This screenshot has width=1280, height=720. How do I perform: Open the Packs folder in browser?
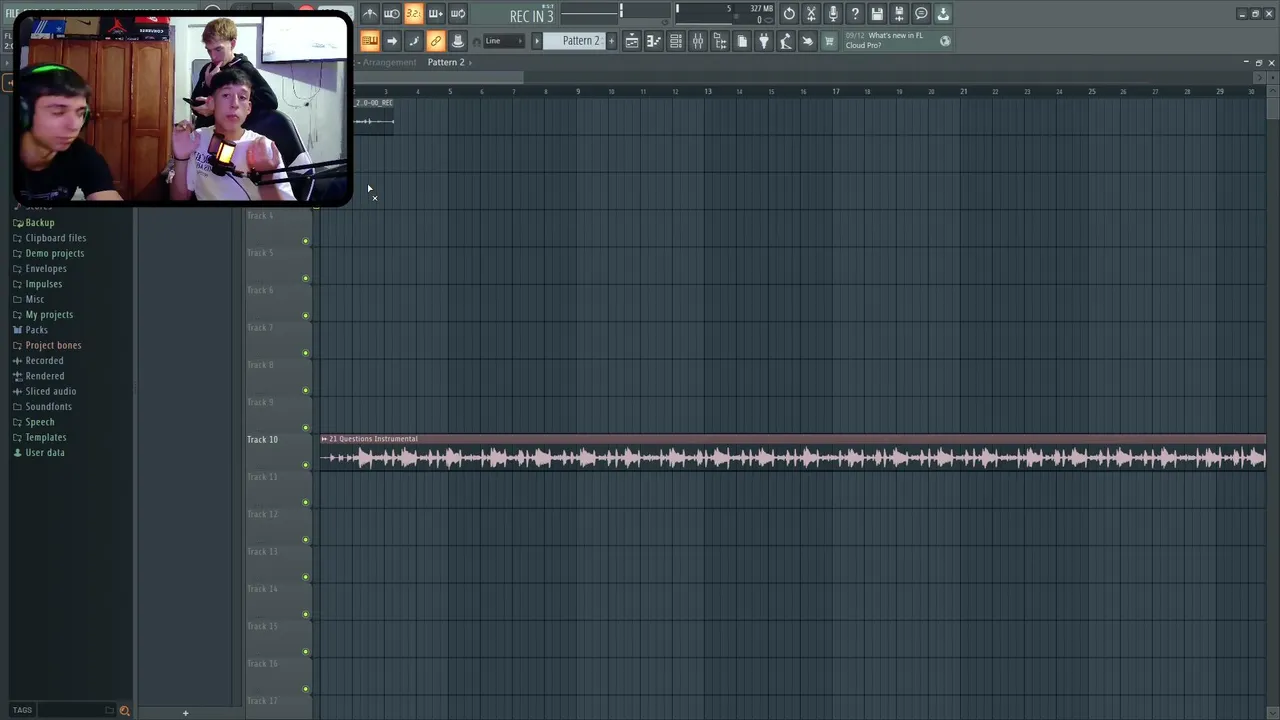click(30, 330)
